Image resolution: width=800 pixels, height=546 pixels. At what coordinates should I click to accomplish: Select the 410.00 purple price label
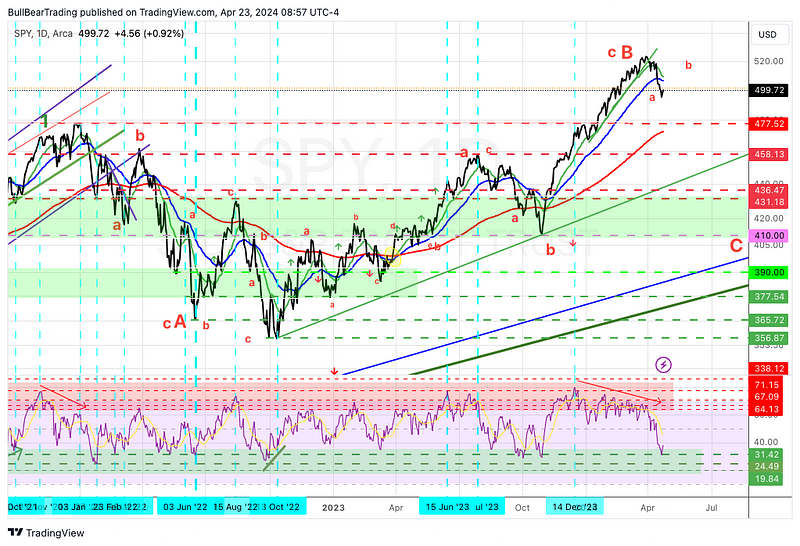[x=769, y=235]
